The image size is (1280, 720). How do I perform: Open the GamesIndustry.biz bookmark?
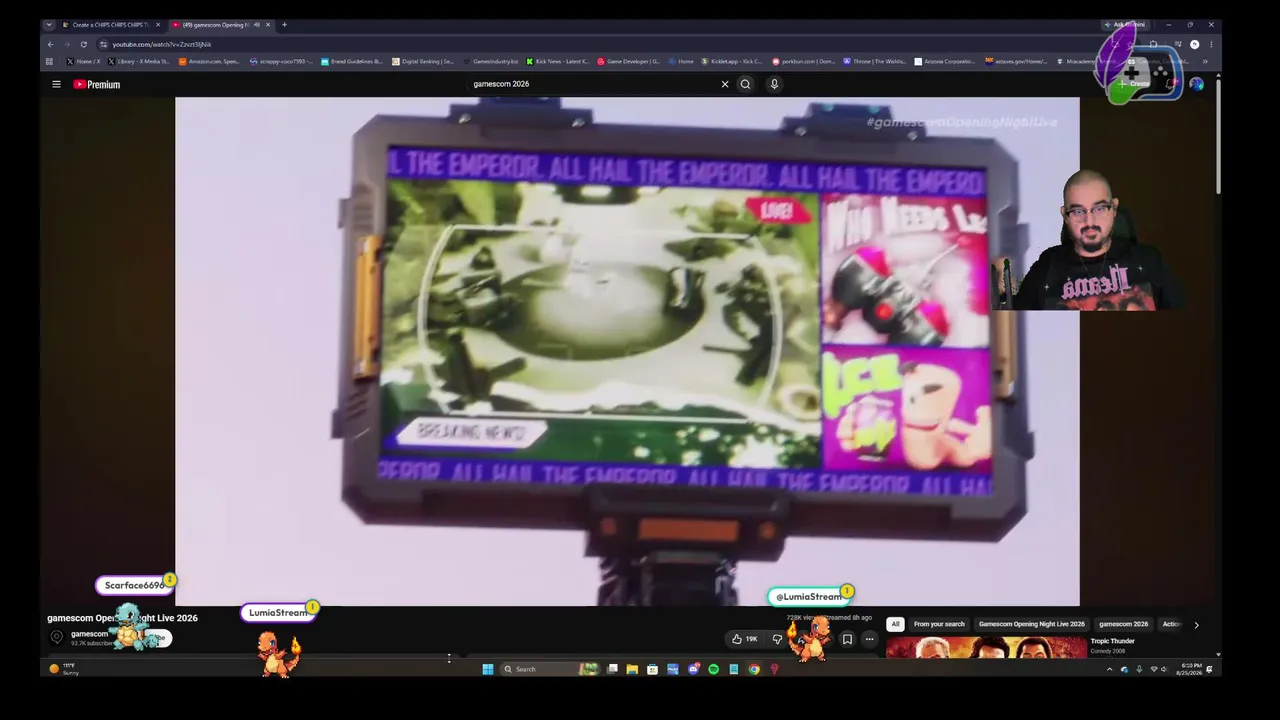pyautogui.click(x=491, y=61)
